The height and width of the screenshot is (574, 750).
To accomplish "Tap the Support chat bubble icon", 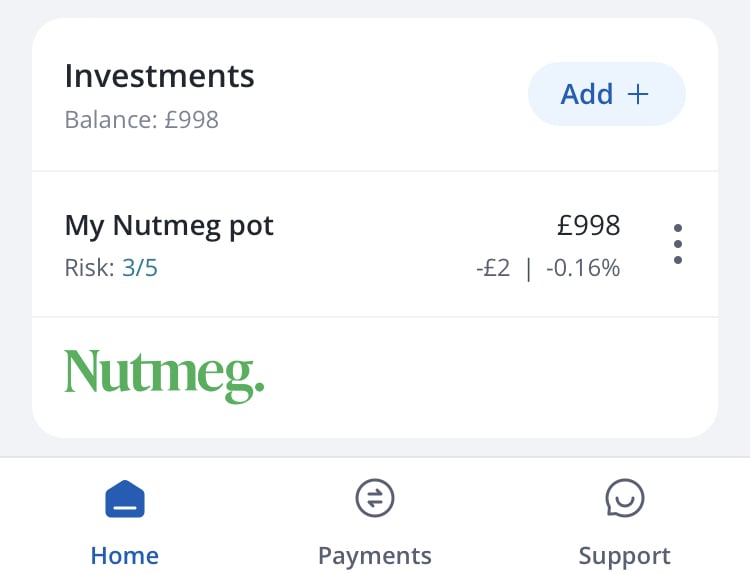I will [x=625, y=498].
